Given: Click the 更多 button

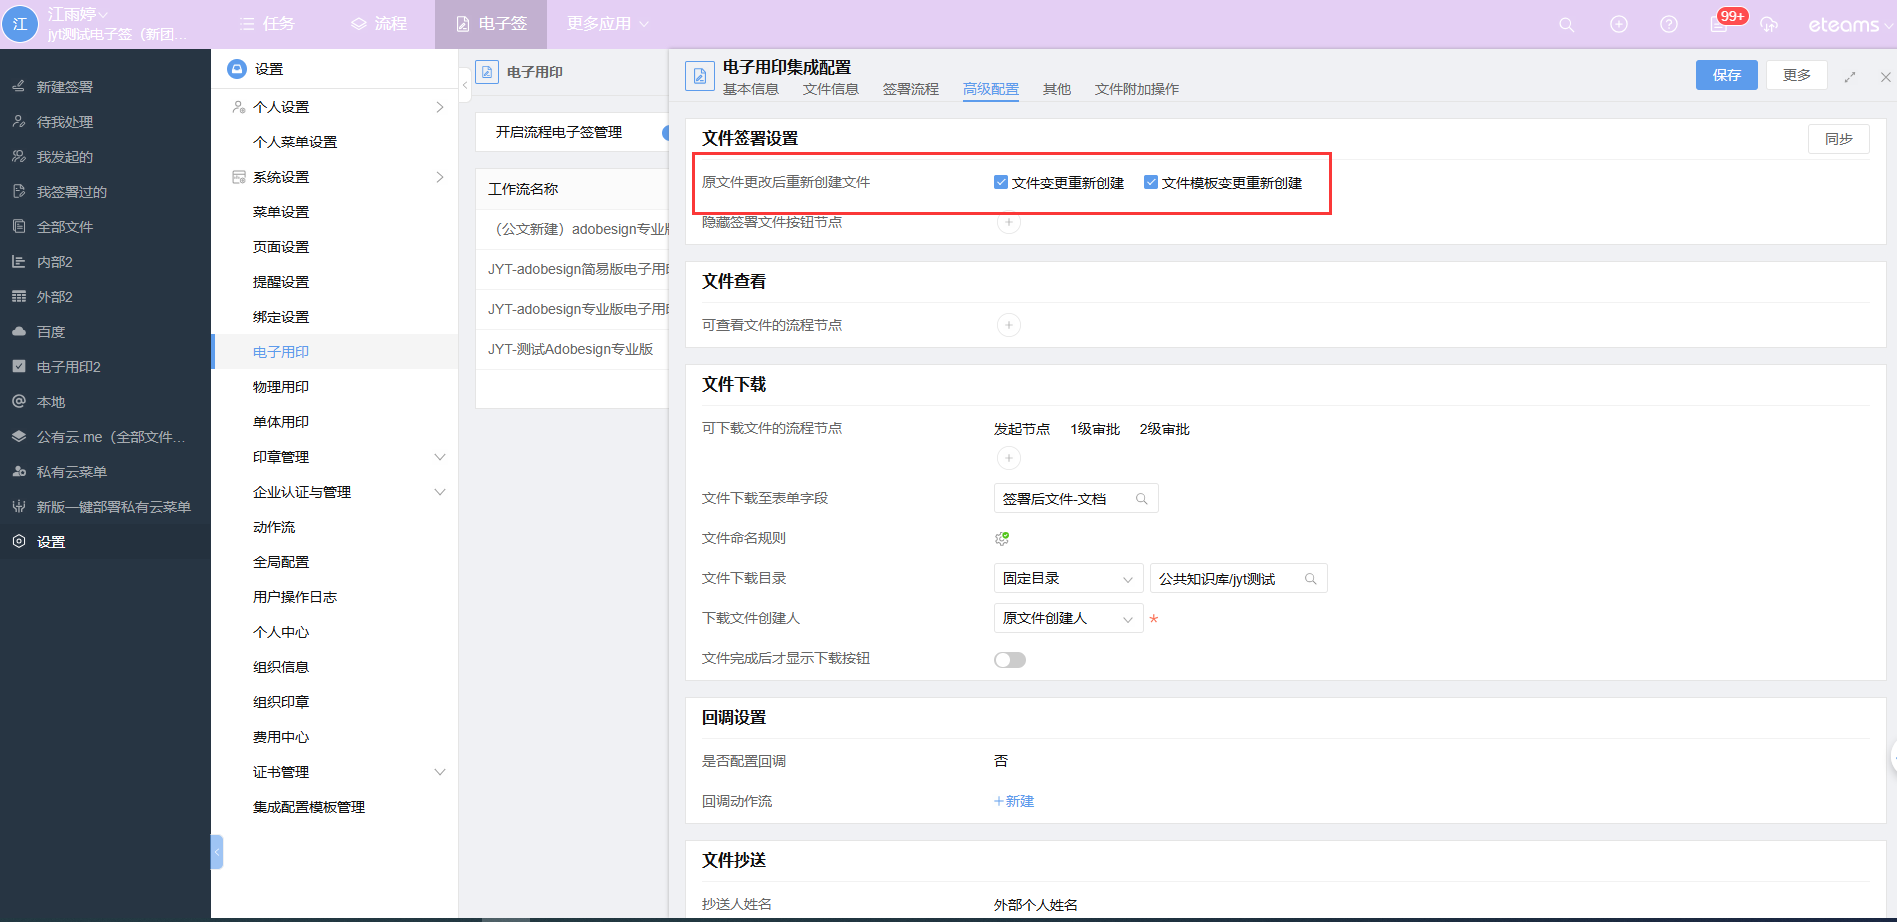Looking at the screenshot, I should (x=1797, y=75).
